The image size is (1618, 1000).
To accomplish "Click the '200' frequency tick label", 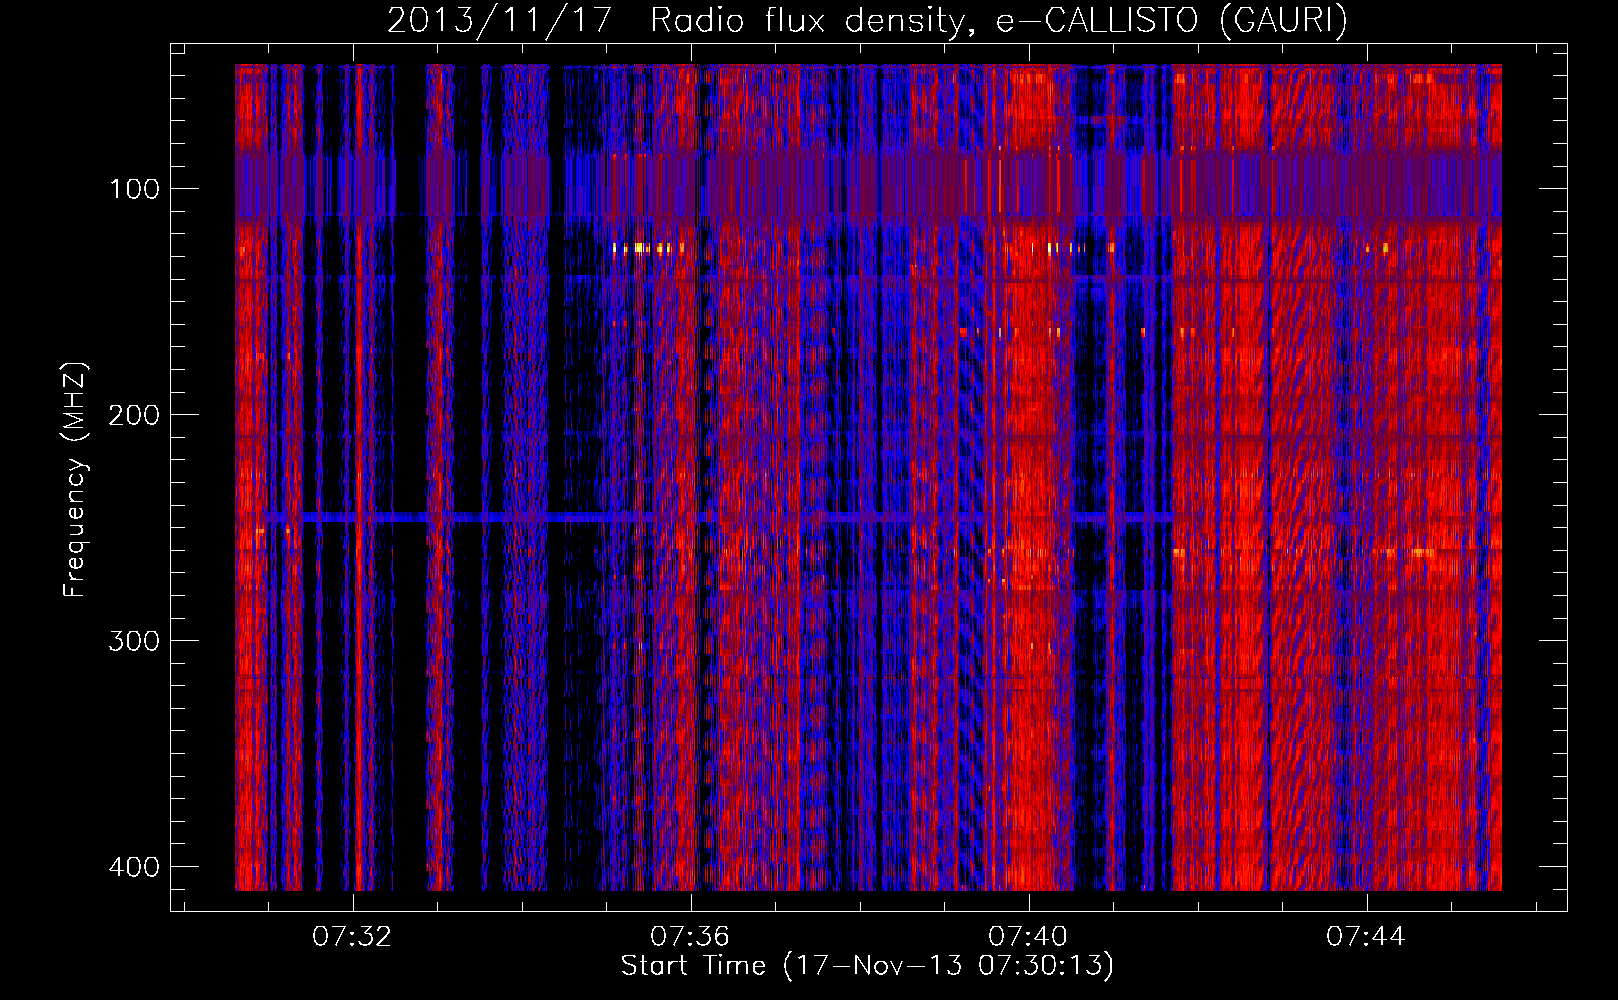I will [x=134, y=415].
